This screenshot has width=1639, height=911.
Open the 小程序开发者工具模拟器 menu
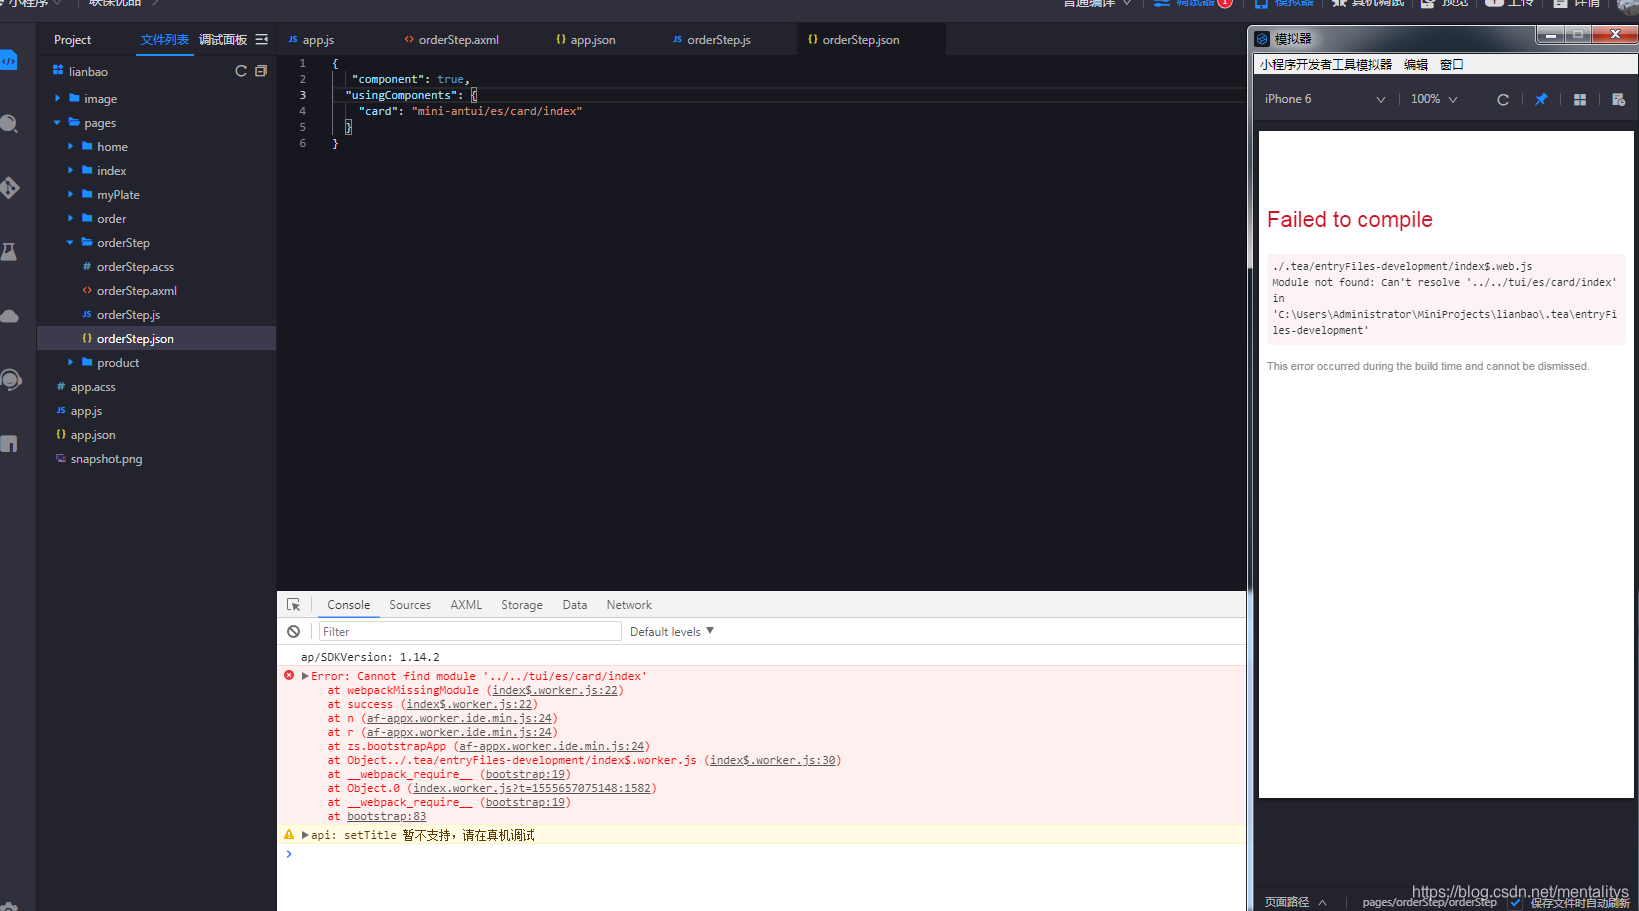(1326, 64)
